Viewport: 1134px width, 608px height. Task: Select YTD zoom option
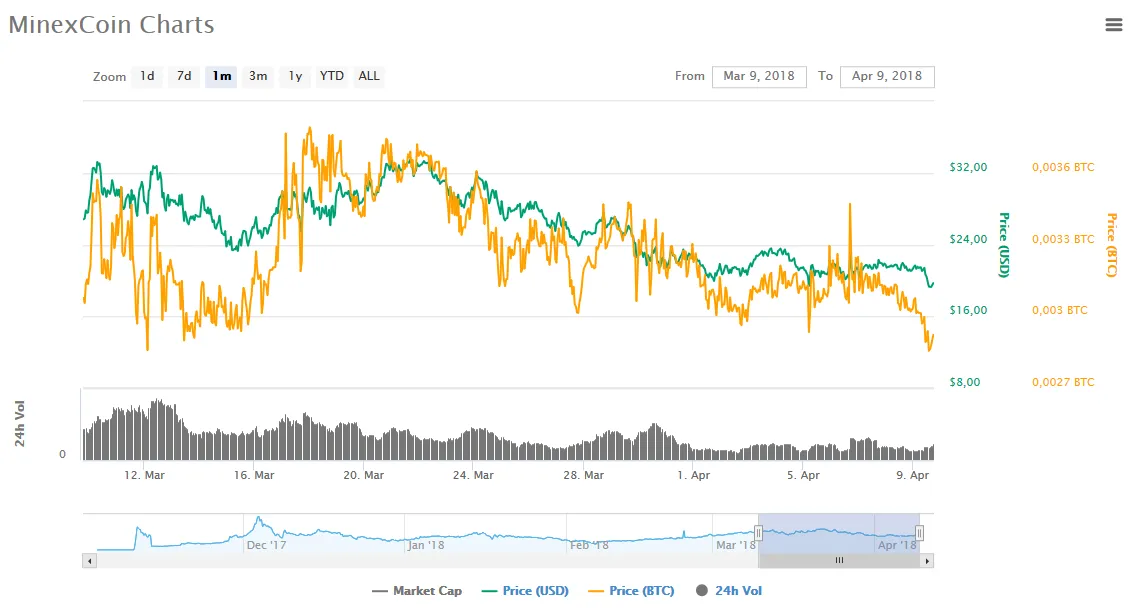(x=332, y=76)
